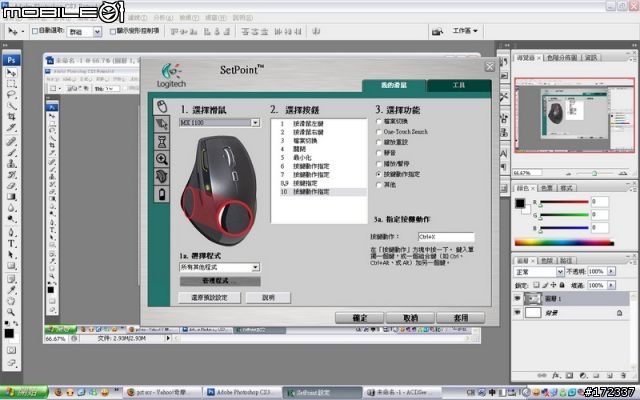Click the layer style fx icon
The height and width of the screenshot is (400, 640).
(556, 375)
